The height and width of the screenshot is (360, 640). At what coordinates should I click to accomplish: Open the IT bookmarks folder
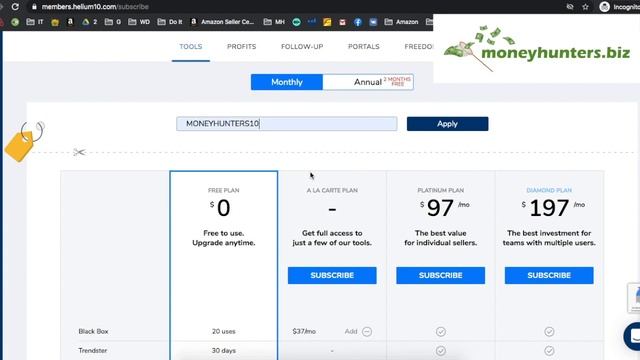pyautogui.click(x=35, y=22)
